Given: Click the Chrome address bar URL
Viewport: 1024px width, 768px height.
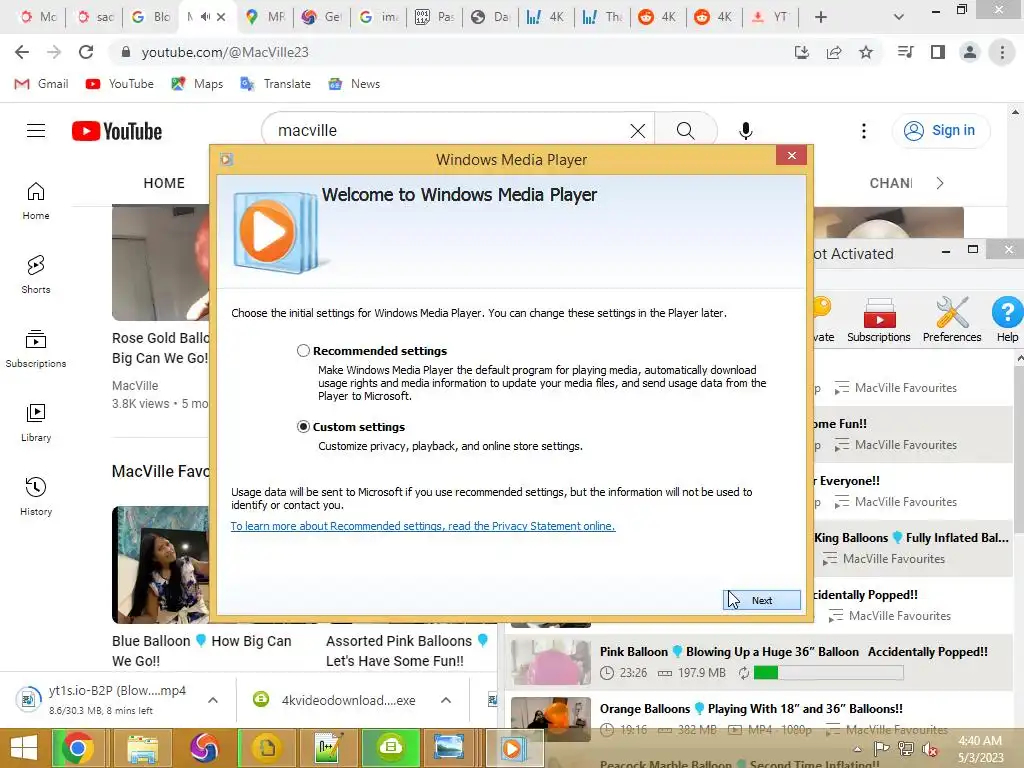Looking at the screenshot, I should point(225,52).
